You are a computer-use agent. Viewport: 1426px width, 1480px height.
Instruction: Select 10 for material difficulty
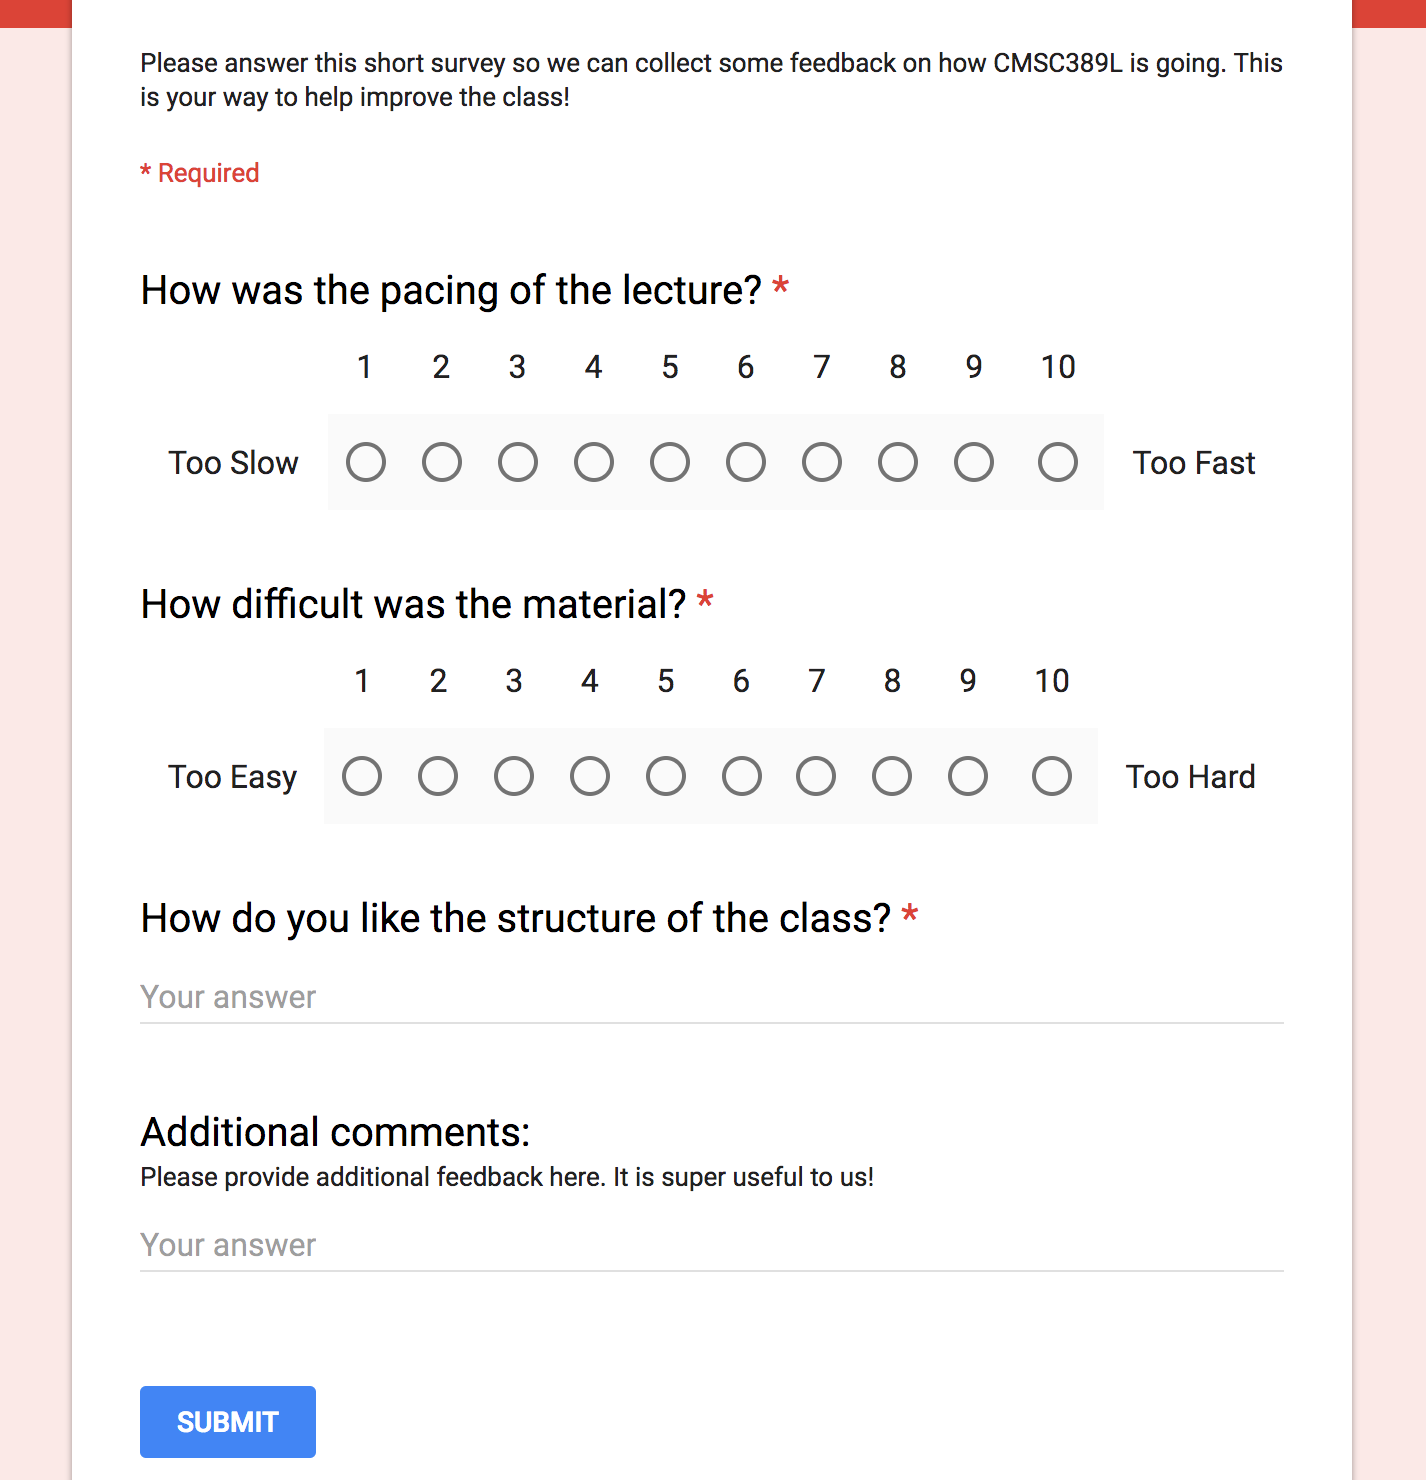click(1052, 776)
